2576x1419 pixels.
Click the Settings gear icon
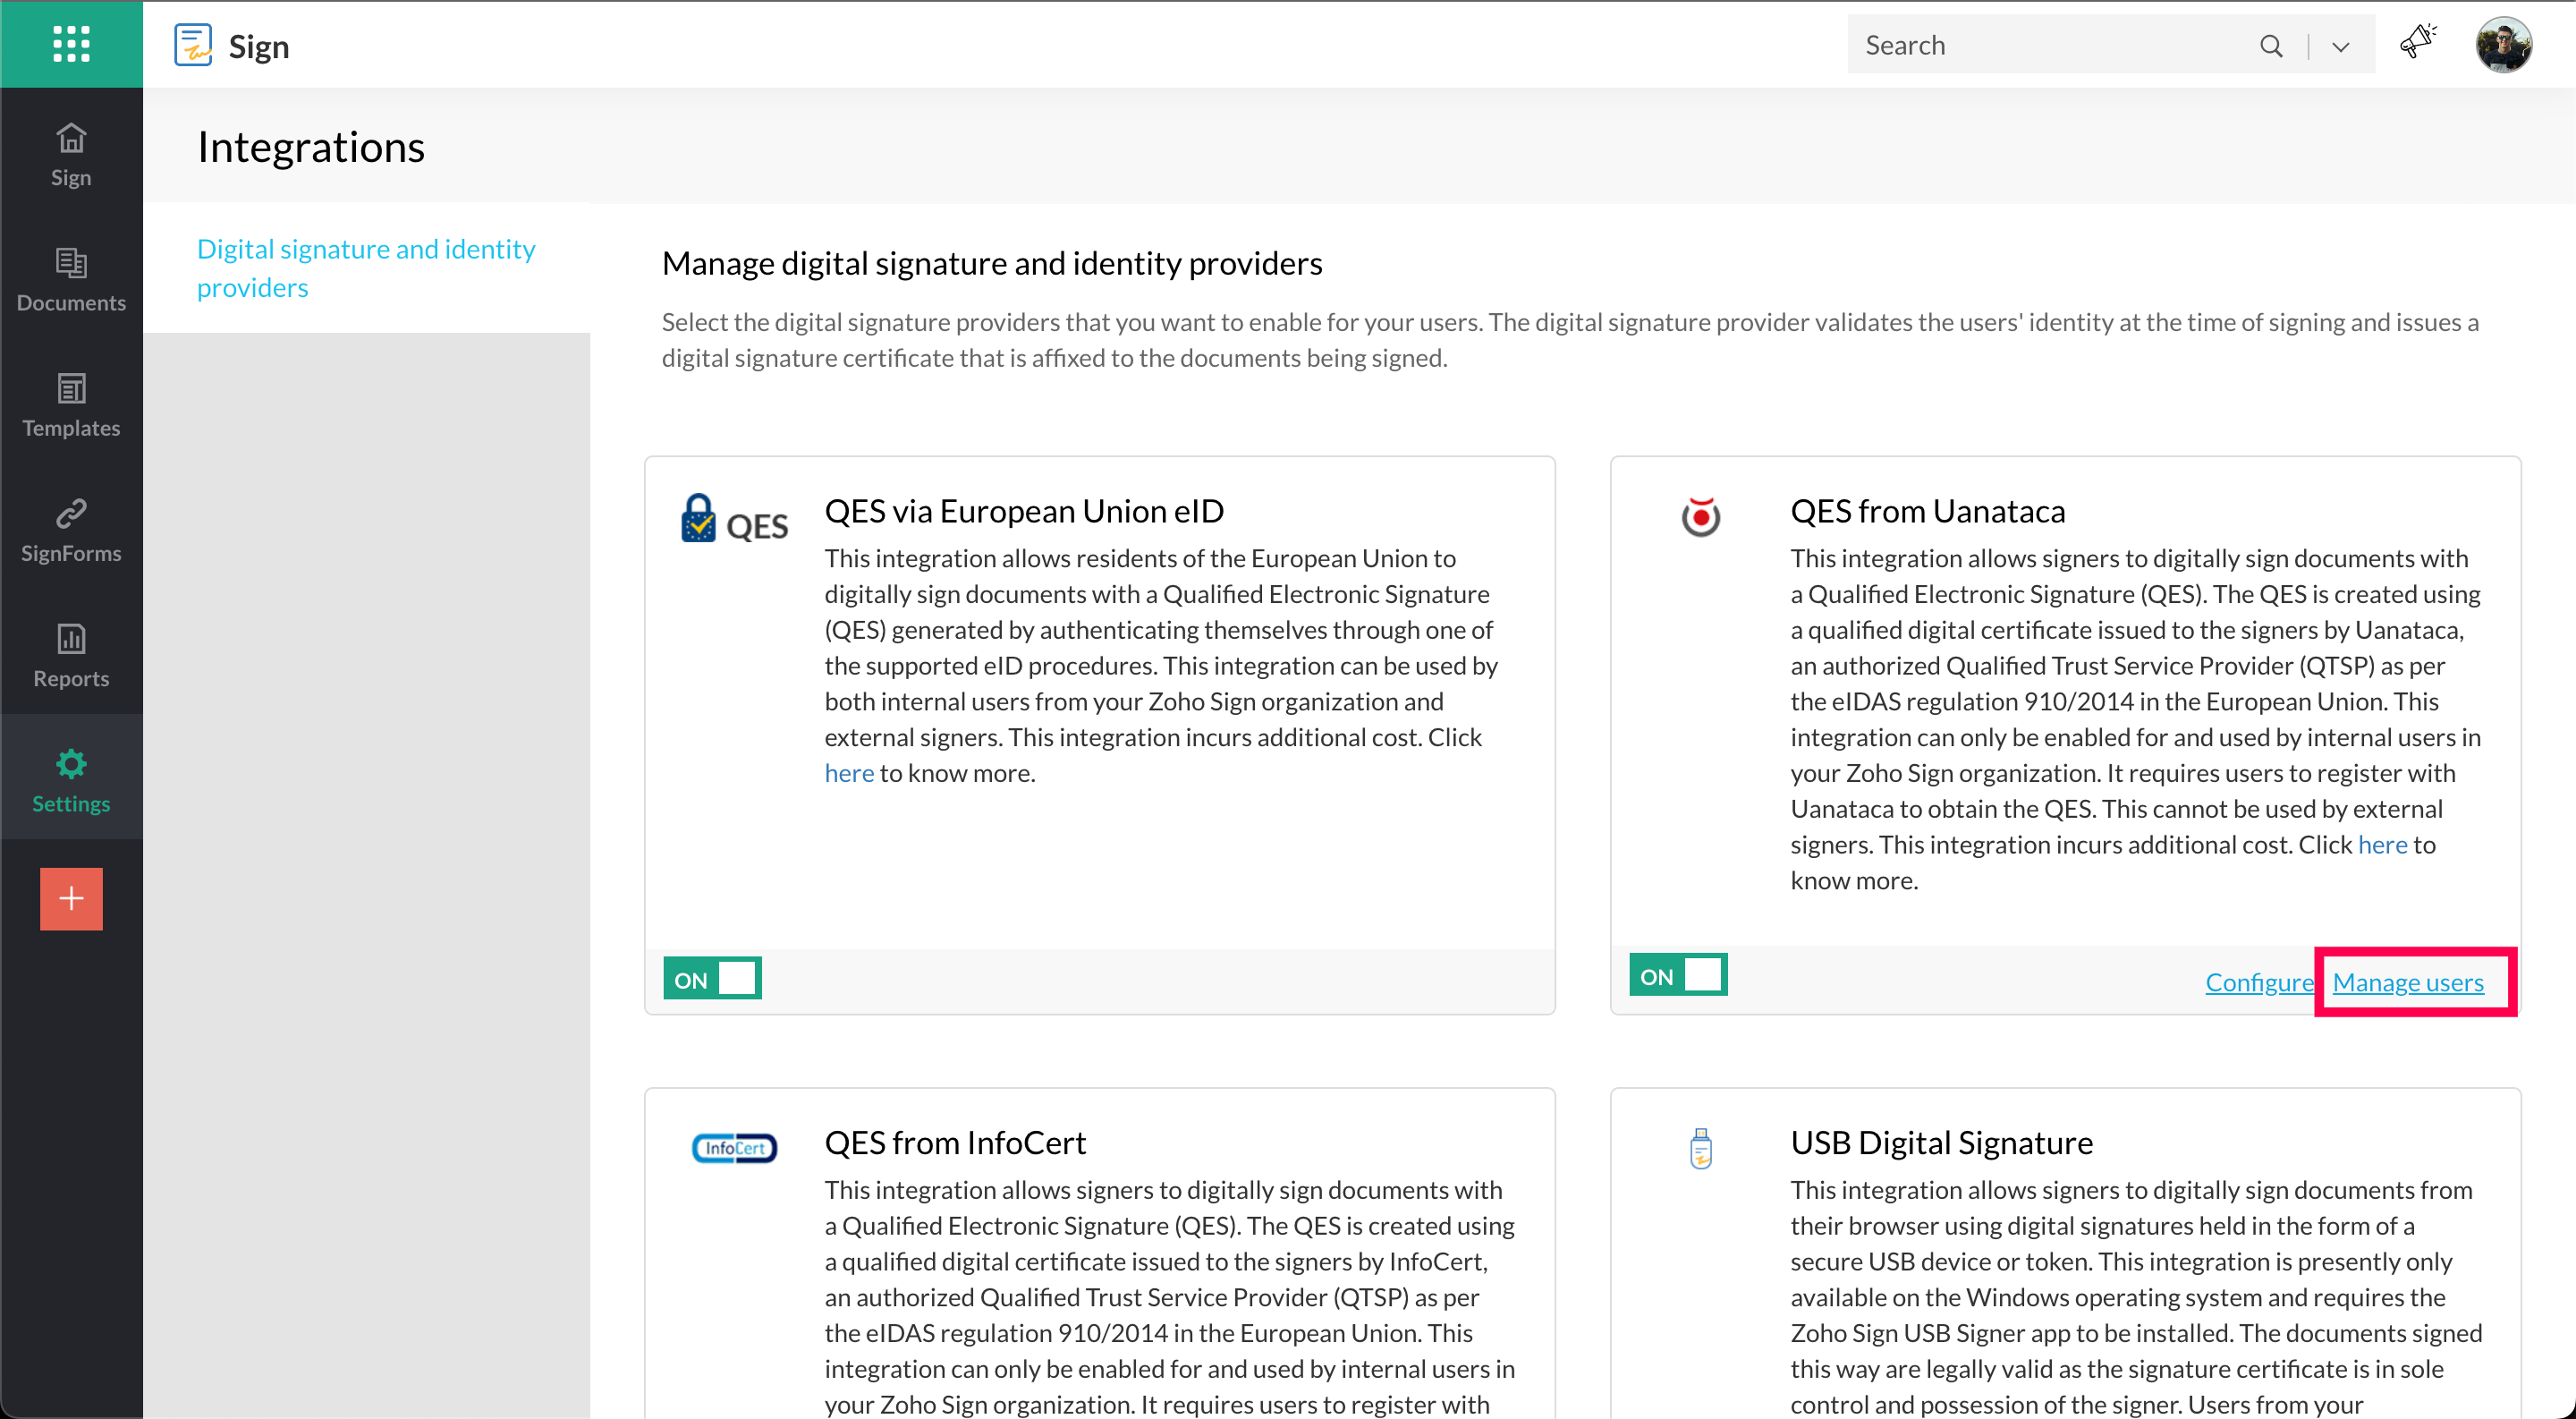[71, 764]
